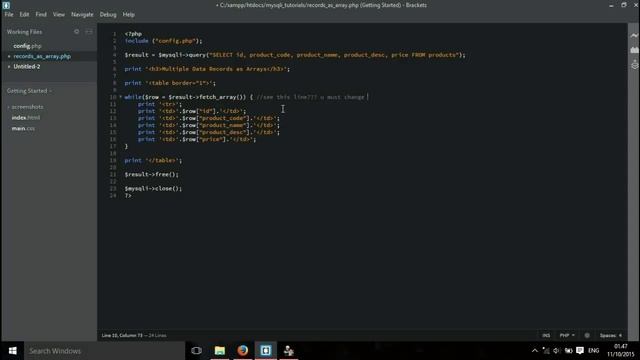The width and height of the screenshot is (640, 360).
Task: Open network tray icon
Action: point(546,351)
